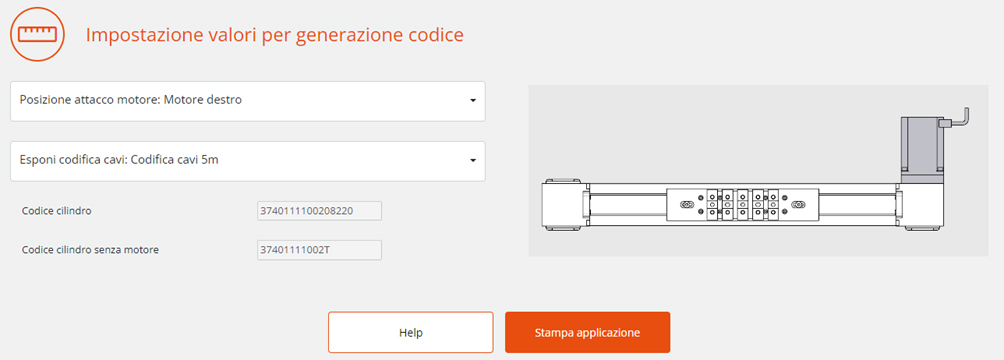Click the Impostazione valori per generazione codice heading
The image size is (1004, 360).
click(274, 35)
